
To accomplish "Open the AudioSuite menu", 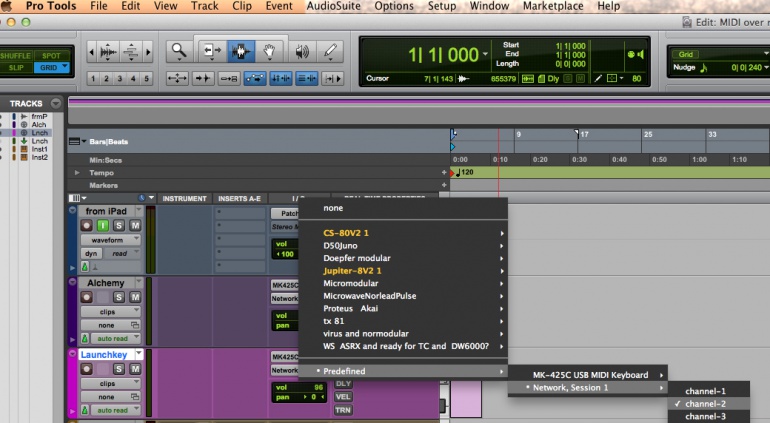I will 333,6.
